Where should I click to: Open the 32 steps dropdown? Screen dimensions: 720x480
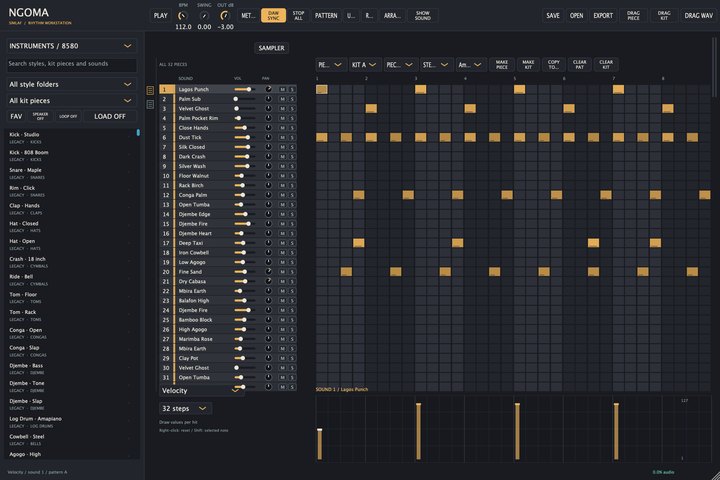point(185,408)
